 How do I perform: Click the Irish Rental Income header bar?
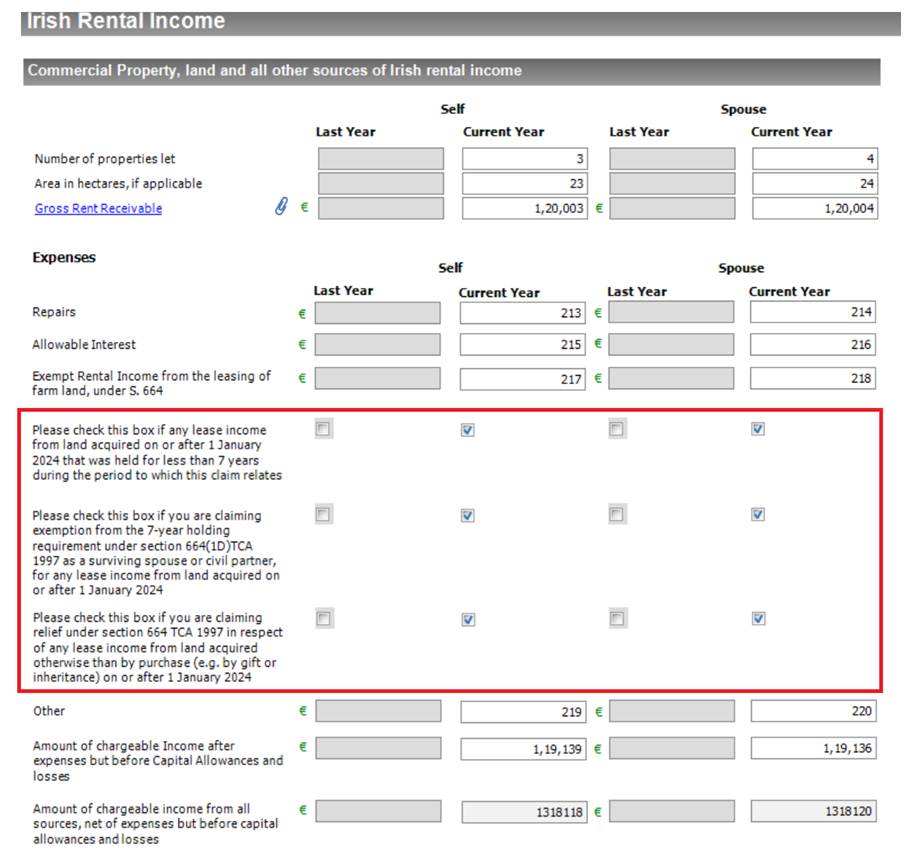(460, 23)
